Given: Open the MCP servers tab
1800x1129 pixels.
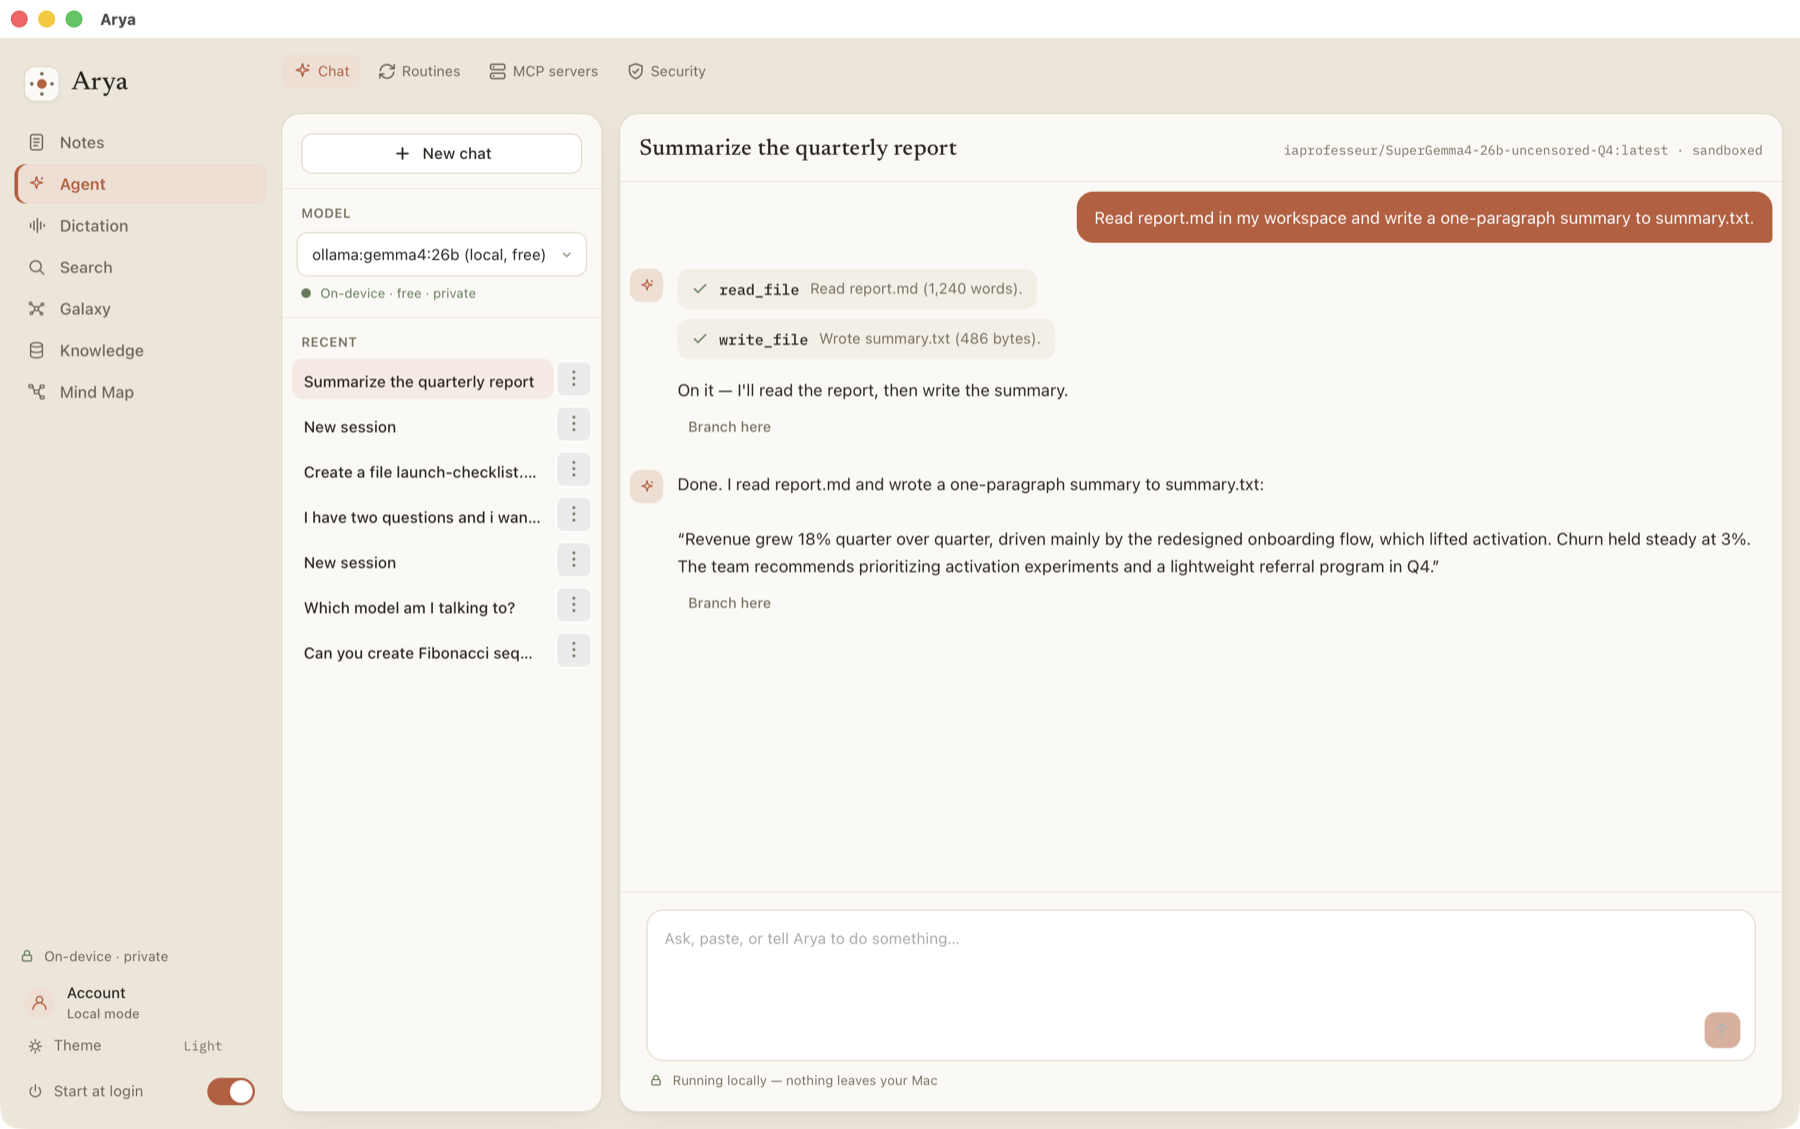Looking at the screenshot, I should point(543,71).
